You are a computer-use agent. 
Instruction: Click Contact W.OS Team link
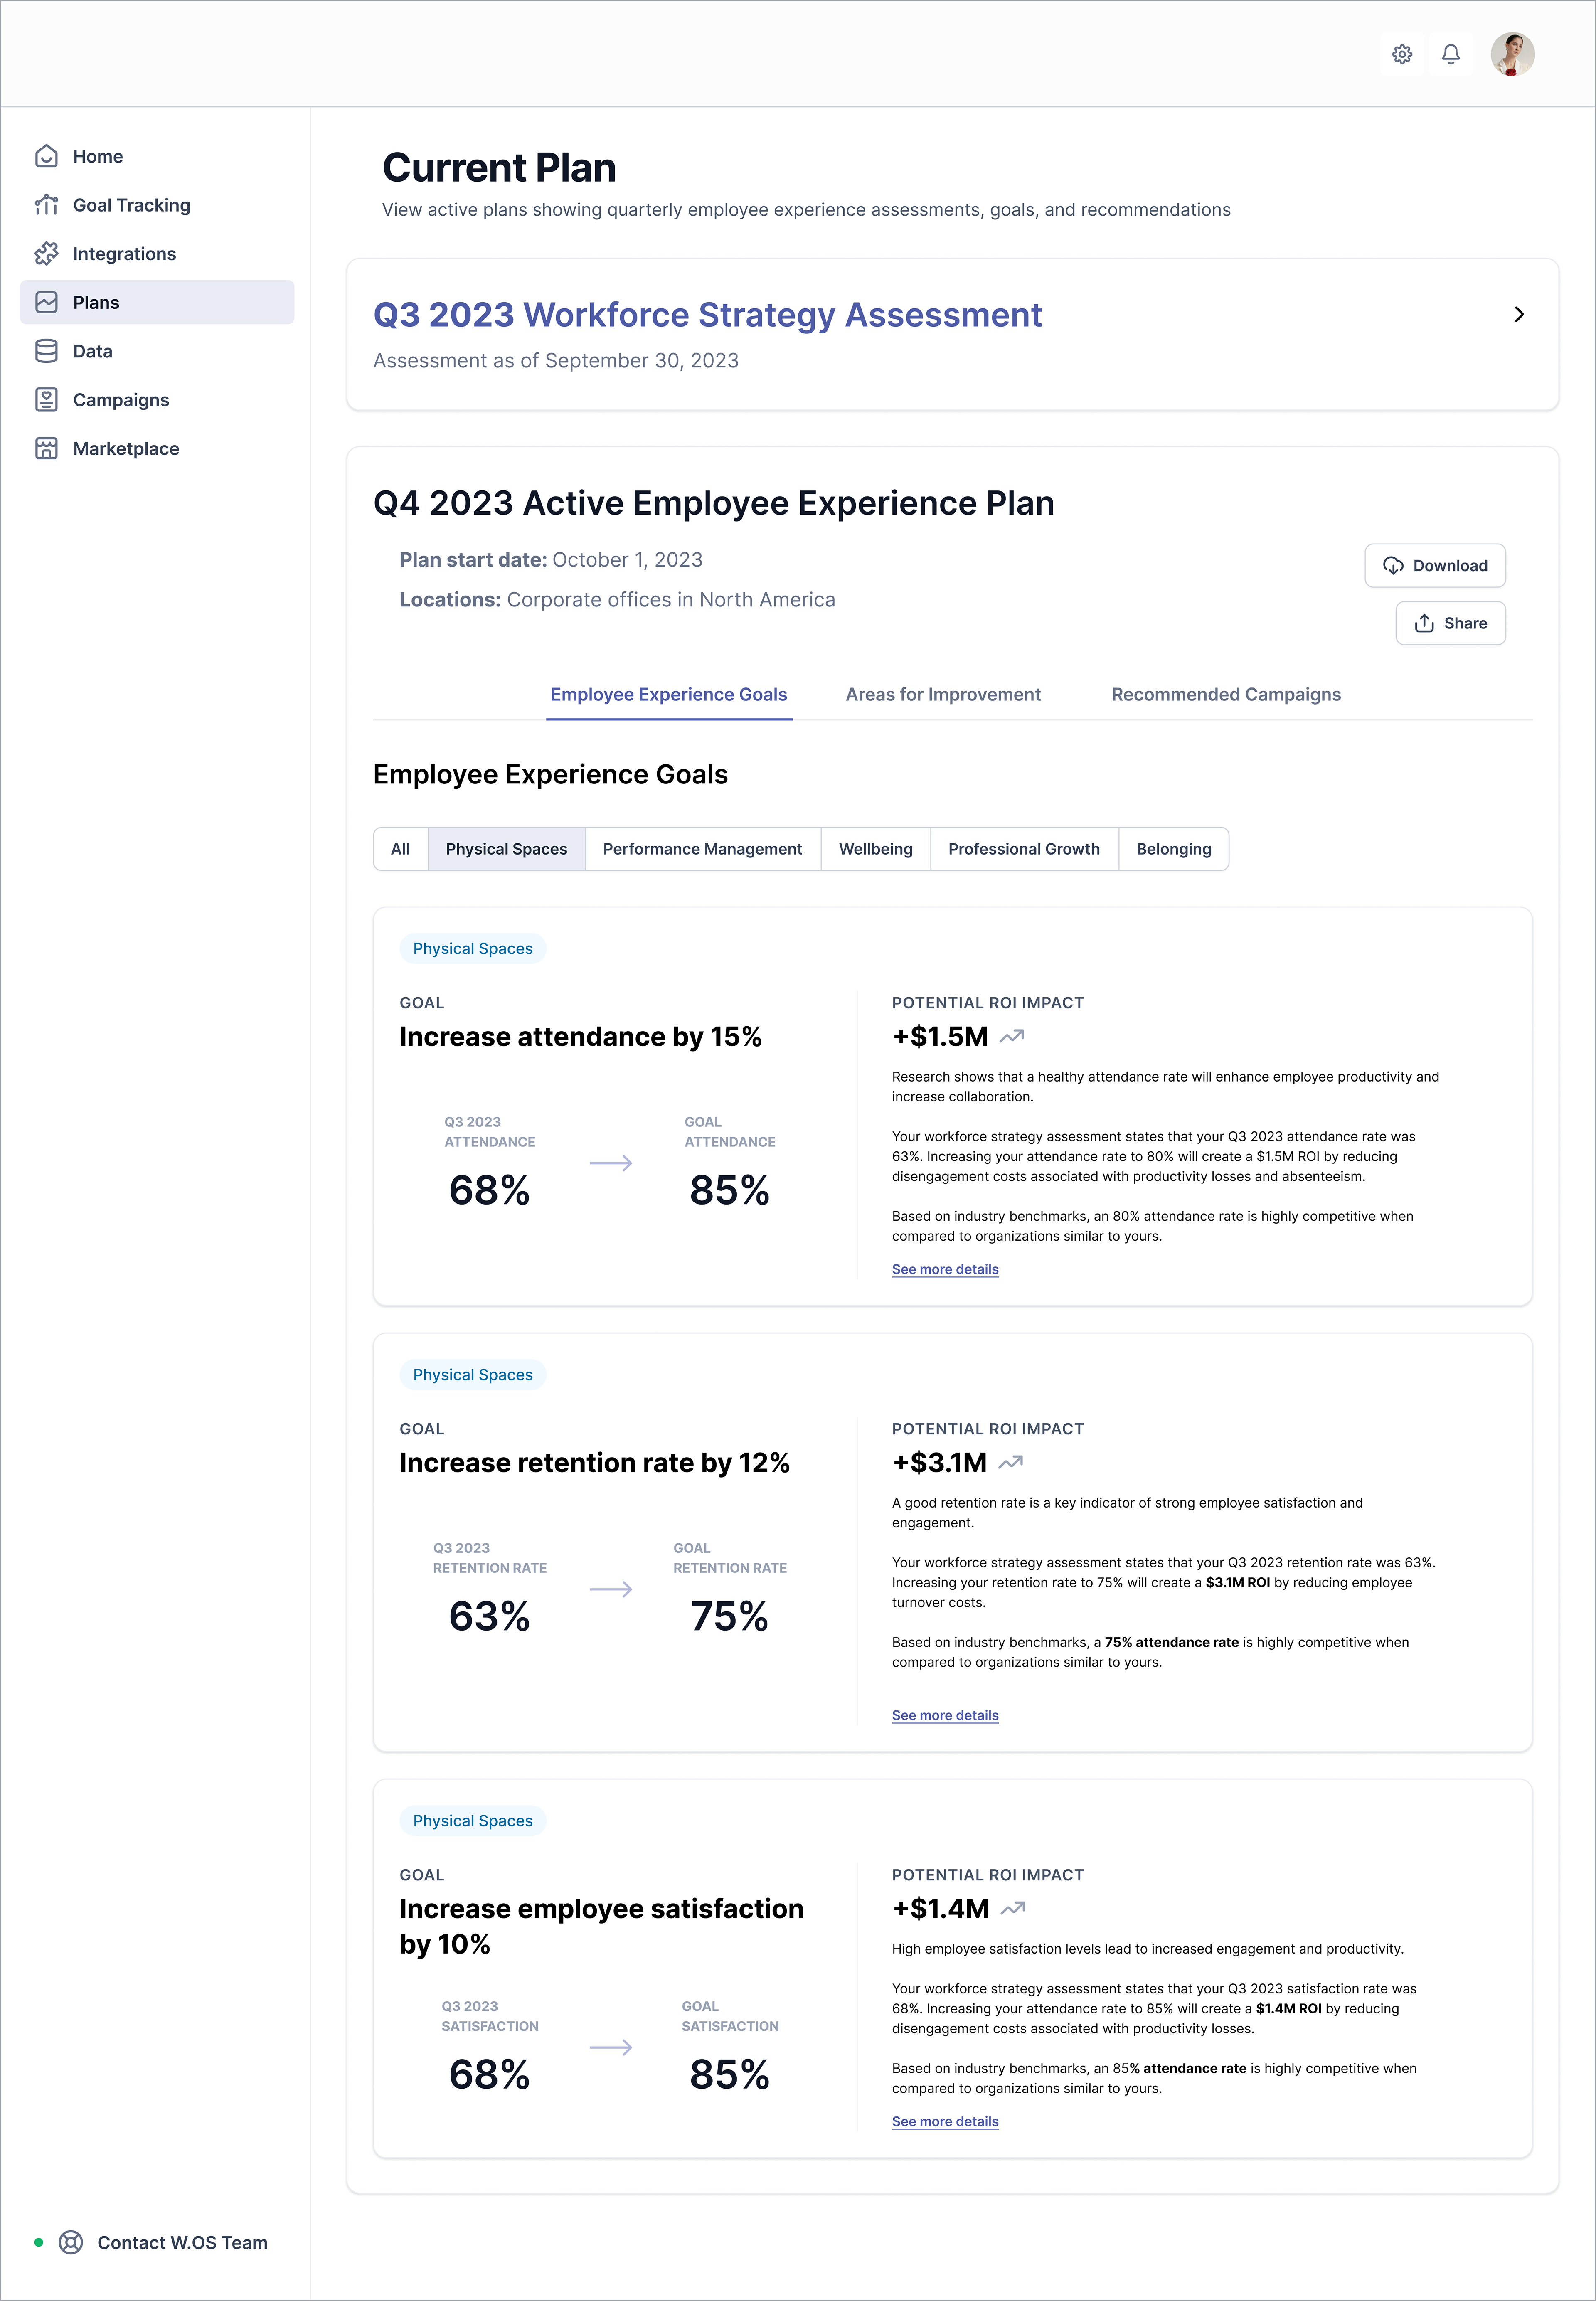point(182,2243)
